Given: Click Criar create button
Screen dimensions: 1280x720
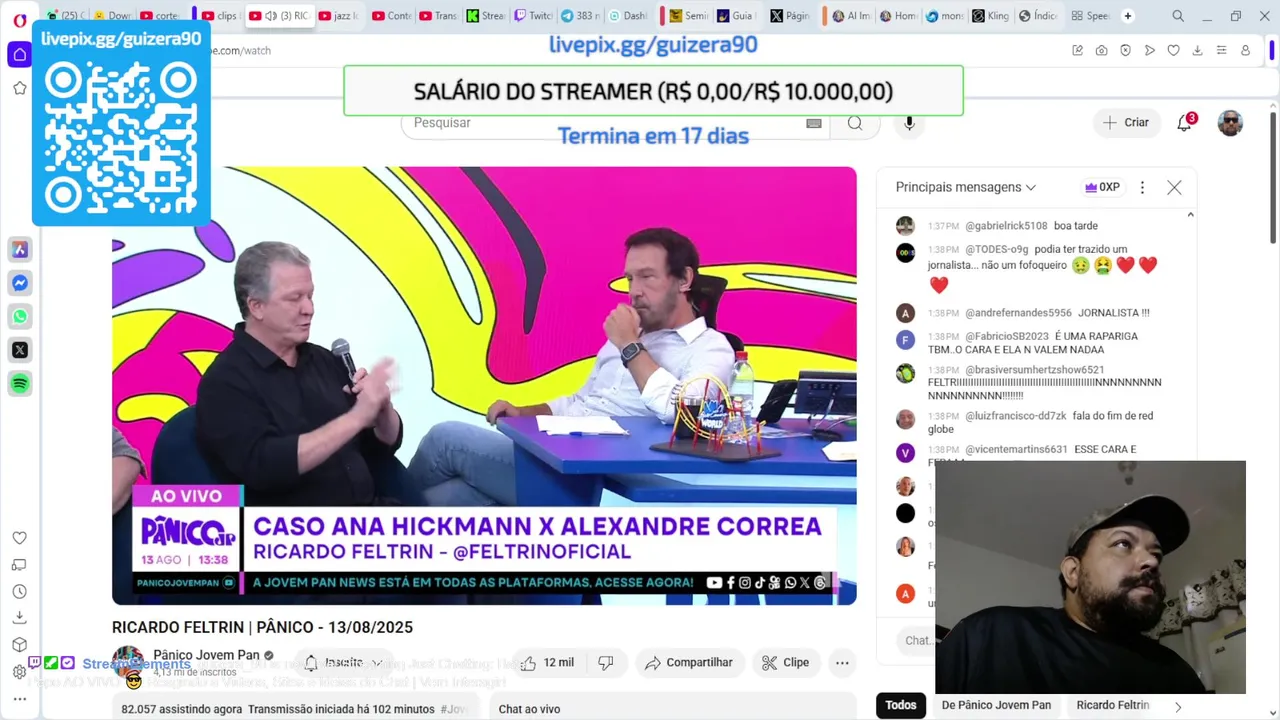Looking at the screenshot, I should tap(1126, 122).
